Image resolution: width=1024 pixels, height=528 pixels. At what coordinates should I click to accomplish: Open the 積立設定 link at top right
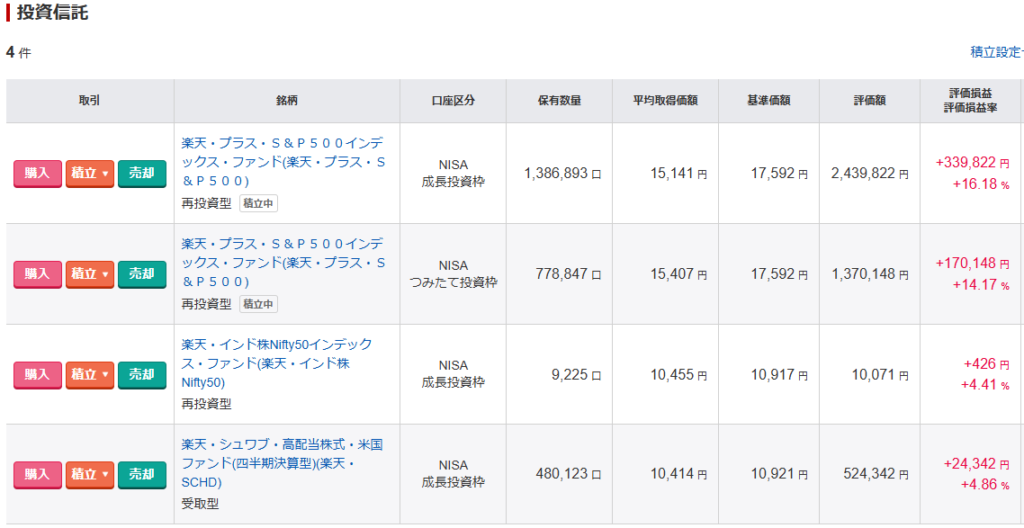pyautogui.click(x=996, y=52)
